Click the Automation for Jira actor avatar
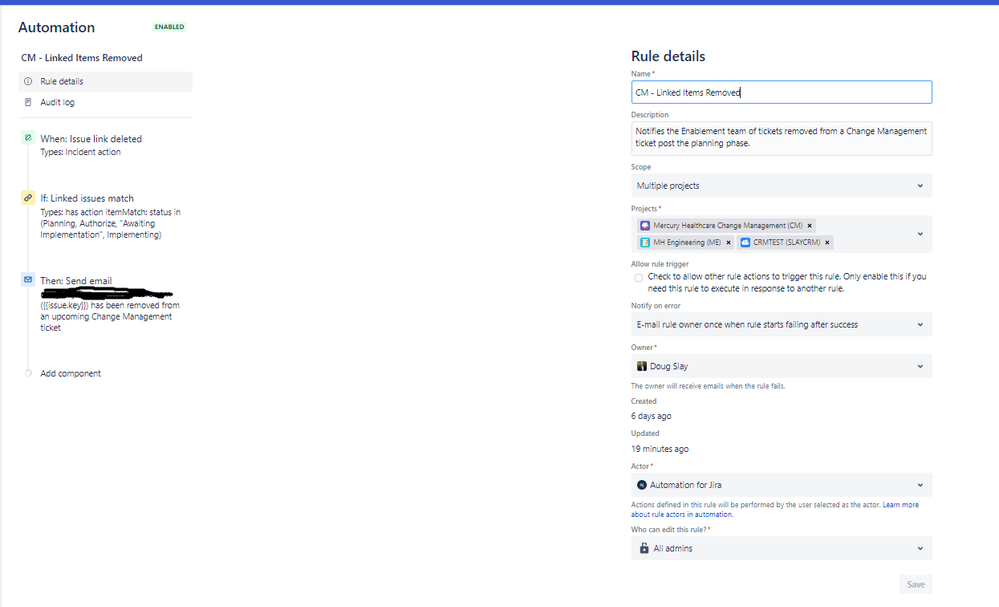The image size is (999, 607). point(641,484)
